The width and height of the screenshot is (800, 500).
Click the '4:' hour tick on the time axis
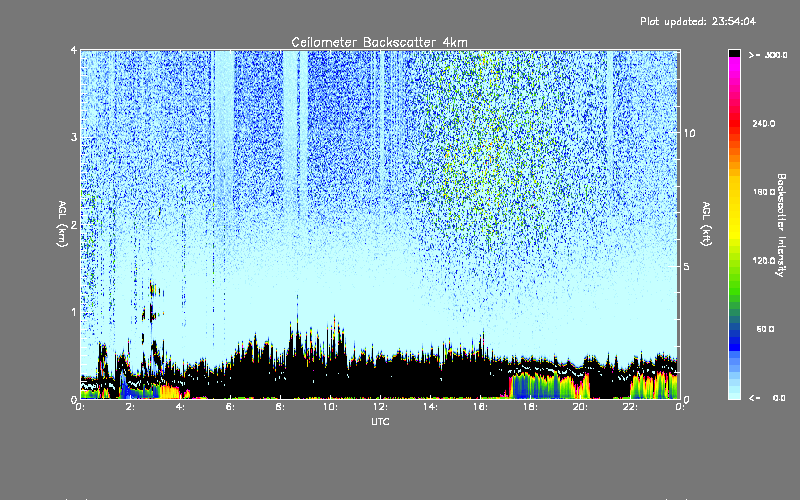181,407
